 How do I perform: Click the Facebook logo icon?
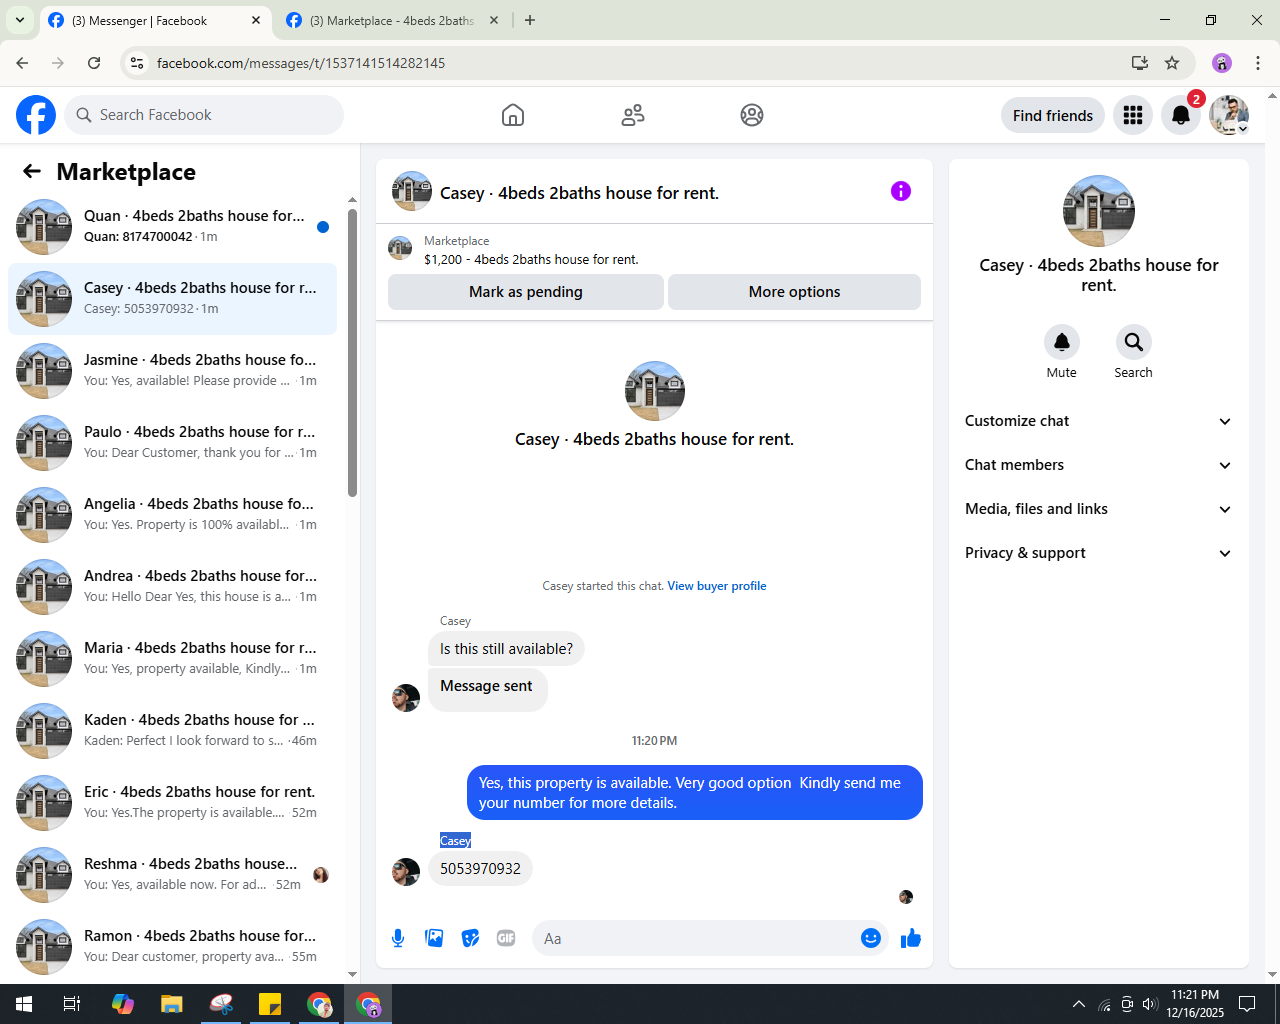coord(36,115)
